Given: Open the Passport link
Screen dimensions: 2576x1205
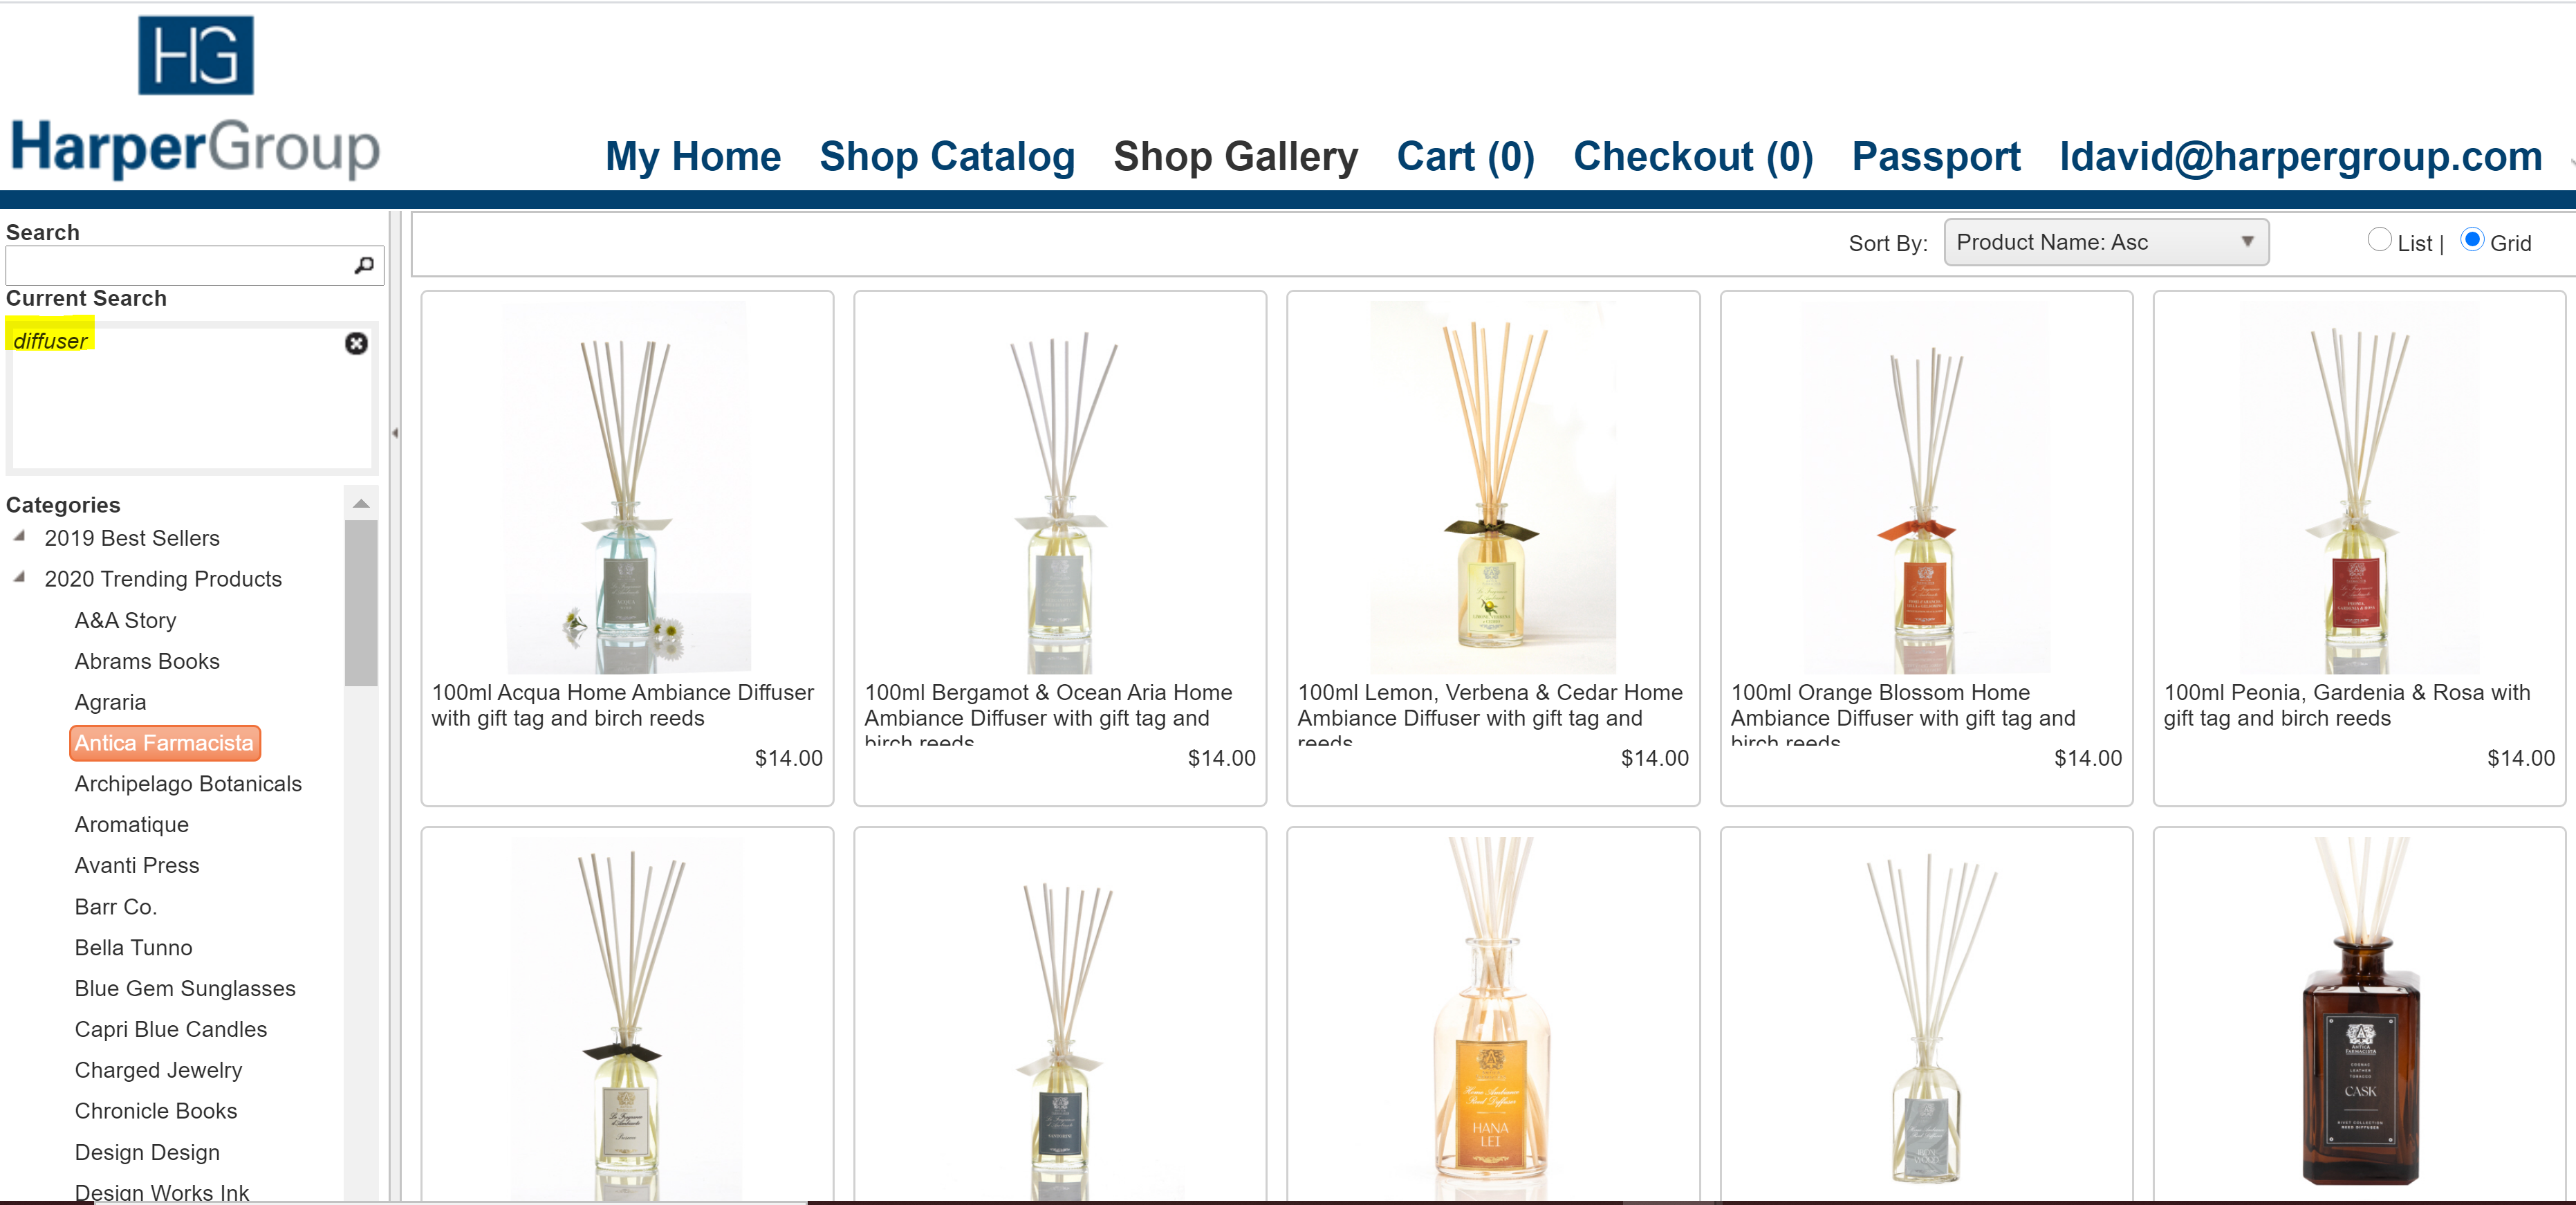Looking at the screenshot, I should tap(1936, 157).
